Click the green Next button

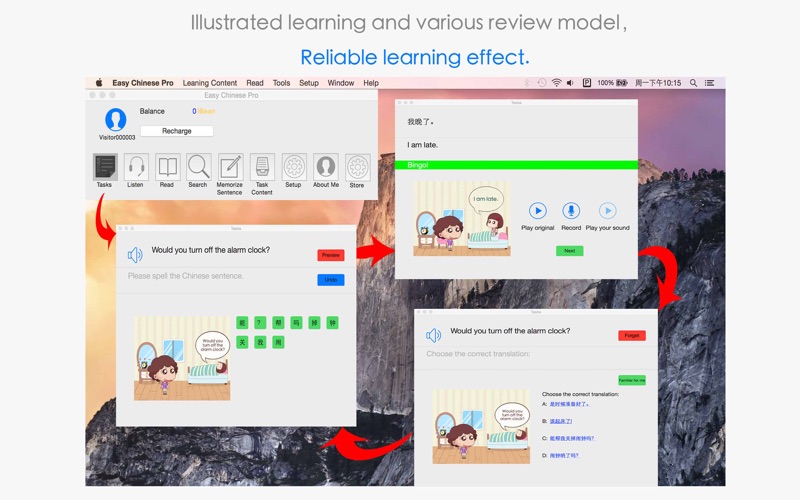[569, 251]
